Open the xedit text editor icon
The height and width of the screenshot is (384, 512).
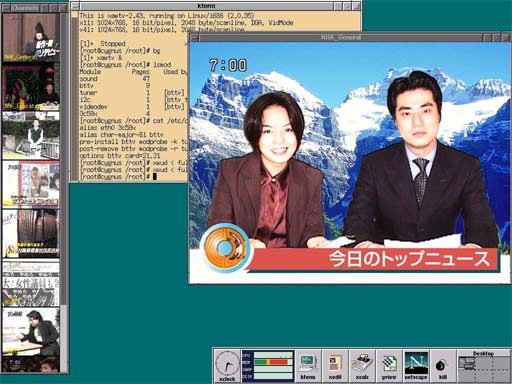click(x=335, y=366)
